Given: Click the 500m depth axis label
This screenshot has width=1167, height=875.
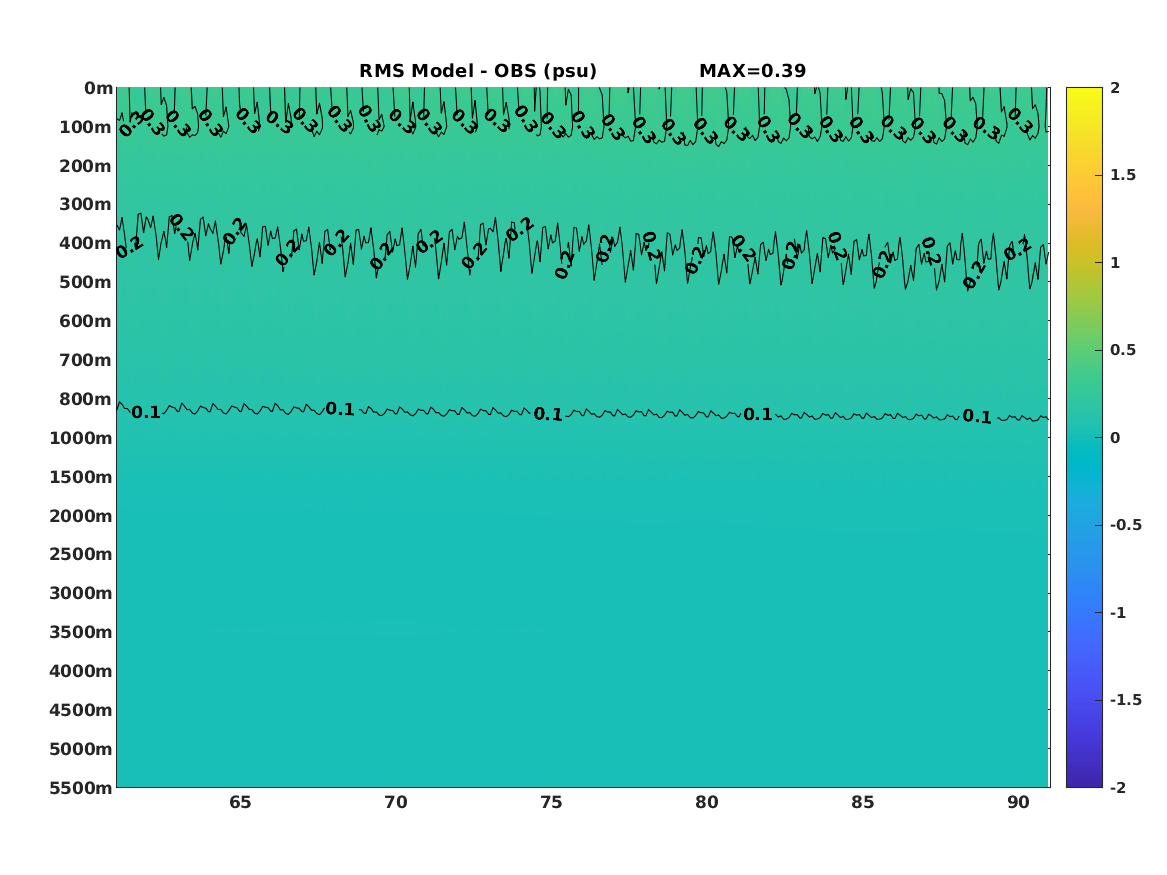Looking at the screenshot, I should 86,283.
